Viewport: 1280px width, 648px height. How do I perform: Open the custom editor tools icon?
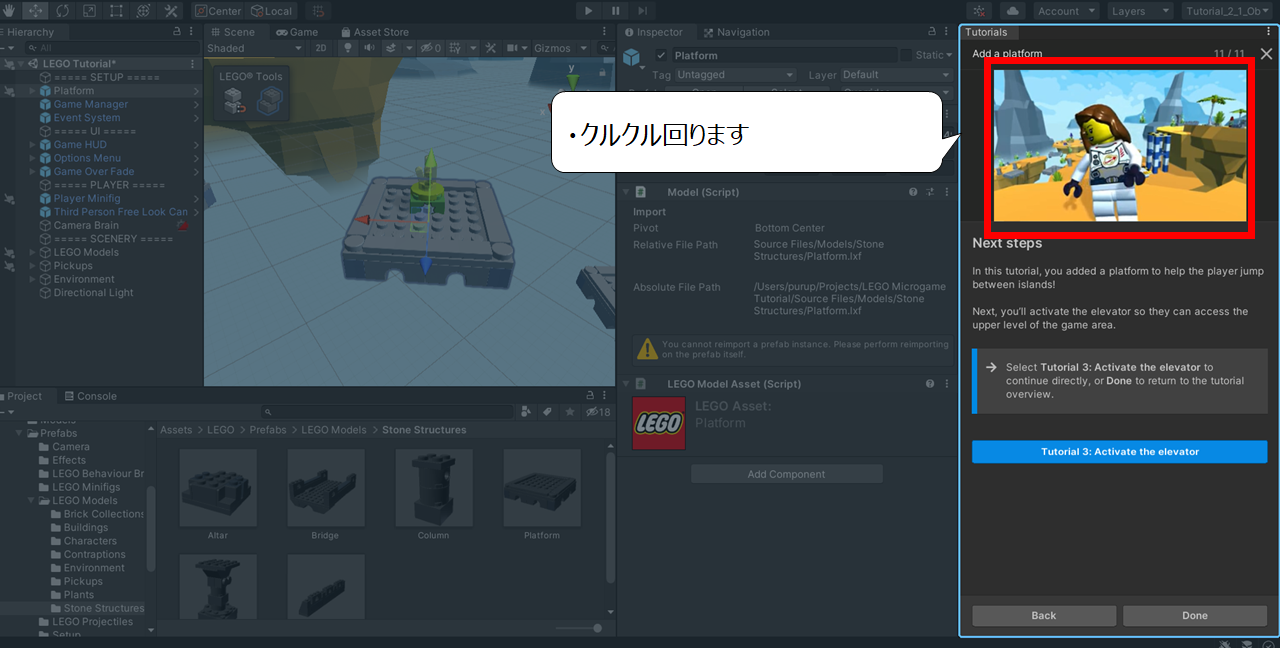(x=171, y=11)
